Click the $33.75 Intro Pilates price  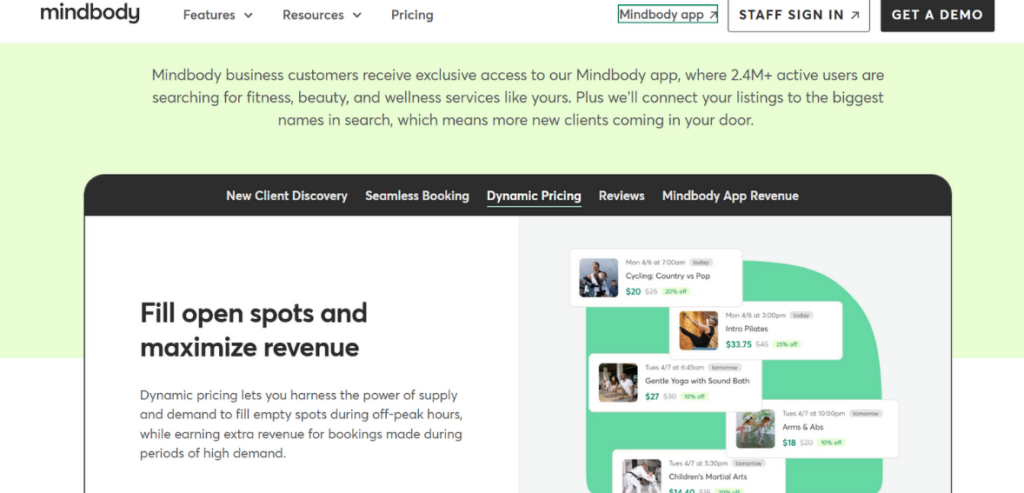739,344
